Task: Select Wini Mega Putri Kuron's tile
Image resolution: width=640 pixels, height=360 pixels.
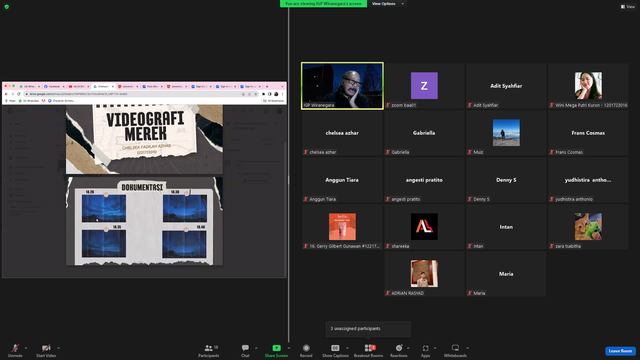Action: (x=588, y=86)
